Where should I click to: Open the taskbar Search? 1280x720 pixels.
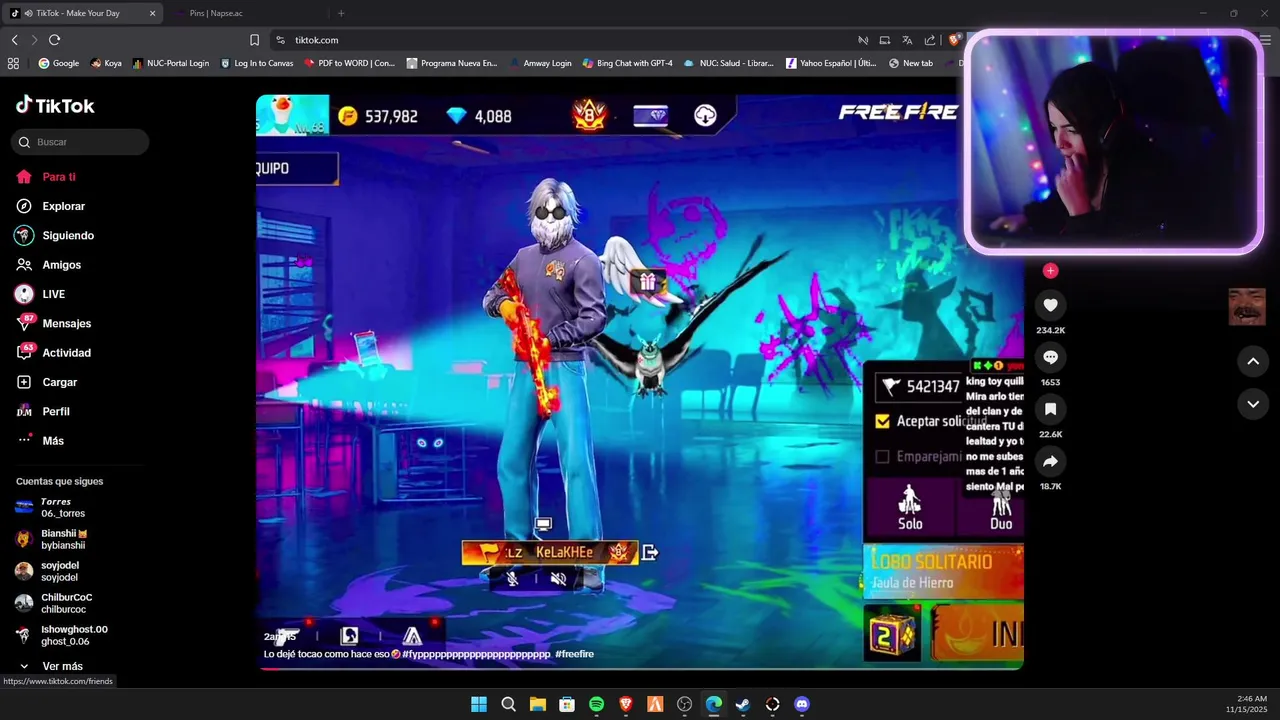point(508,704)
